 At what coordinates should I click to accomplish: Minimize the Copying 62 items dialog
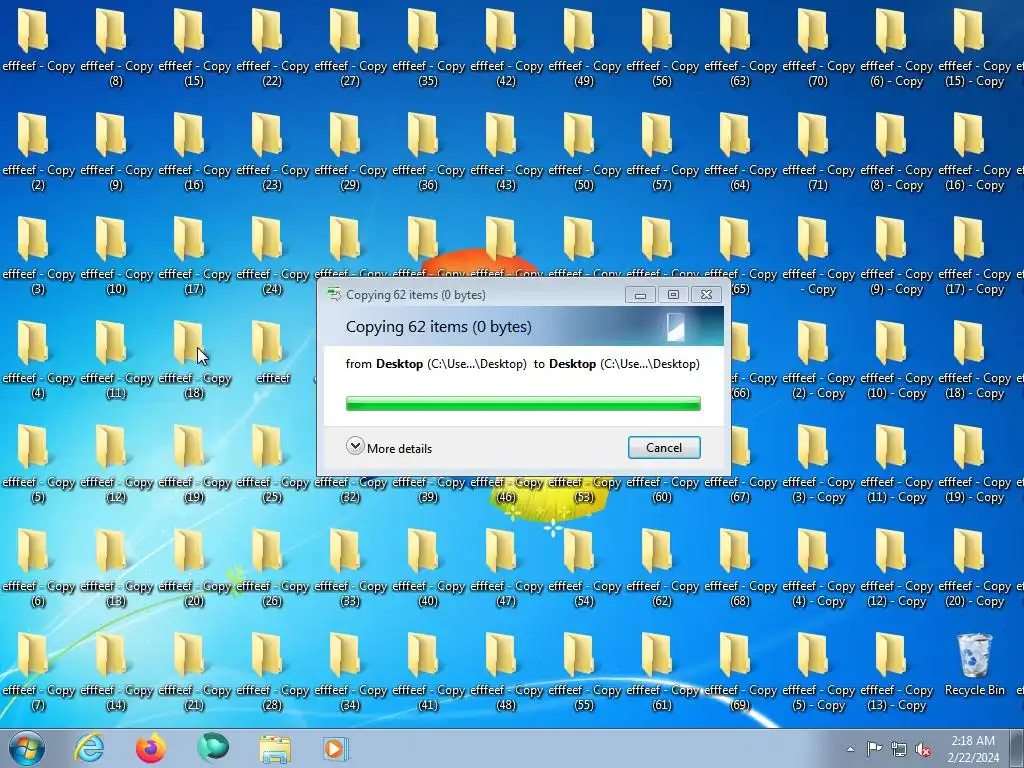click(x=640, y=295)
